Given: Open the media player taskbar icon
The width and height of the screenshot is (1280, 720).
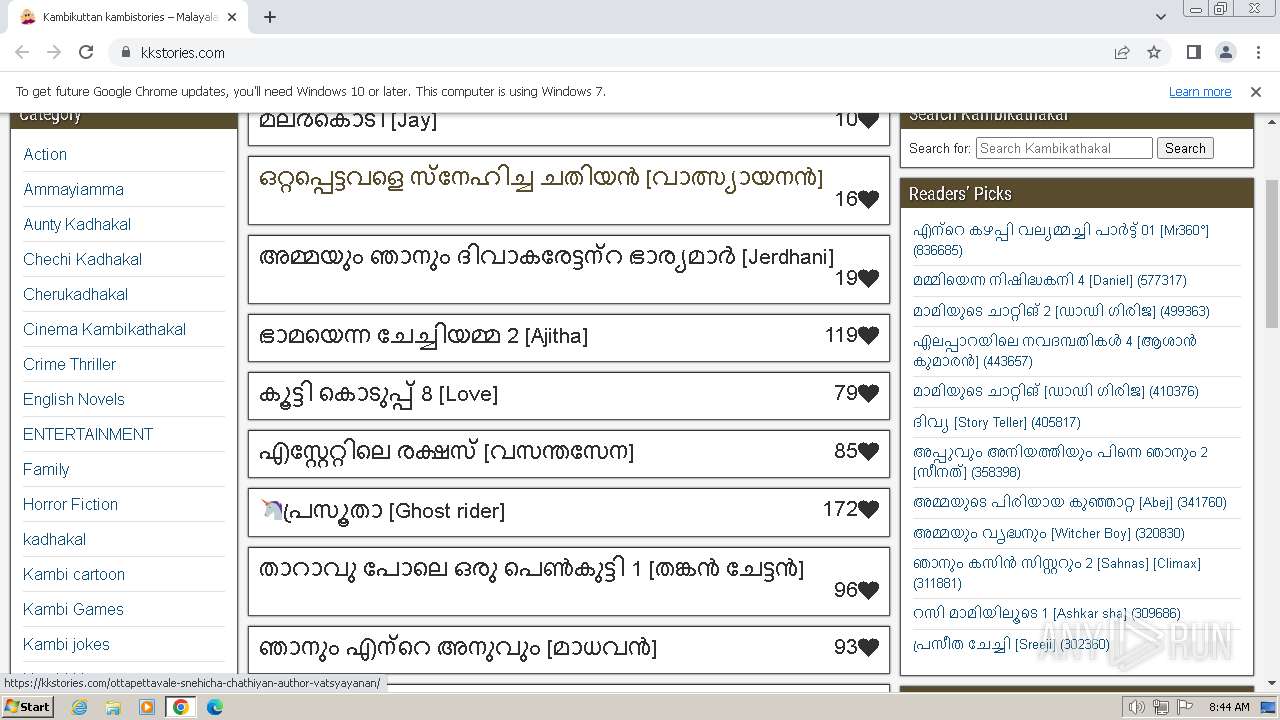Looking at the screenshot, I should [147, 707].
